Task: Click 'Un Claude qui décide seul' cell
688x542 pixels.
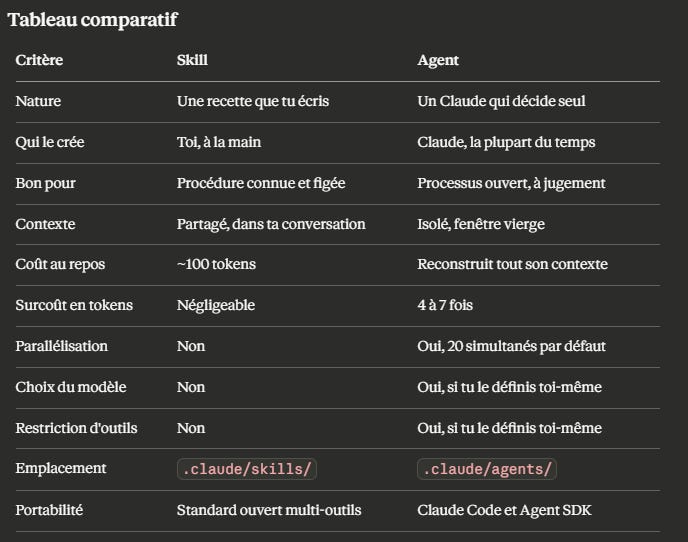Action: (502, 101)
